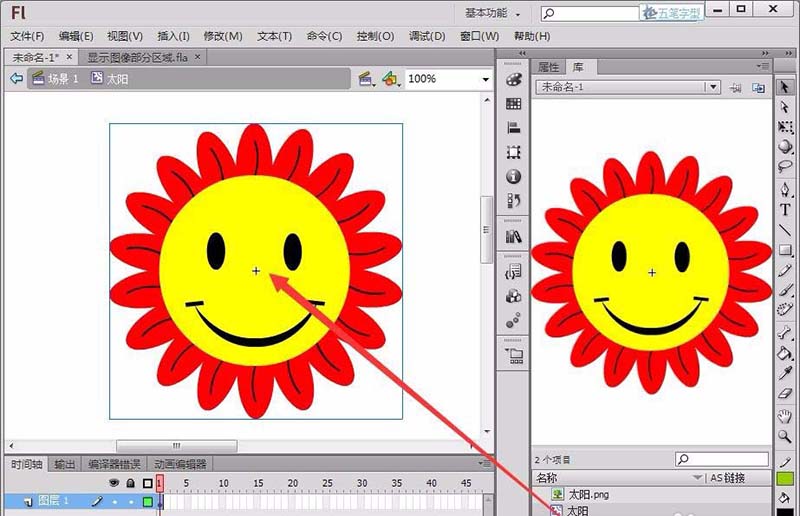
Task: Click the back arrow beside 场景 1
Action: click(17, 79)
